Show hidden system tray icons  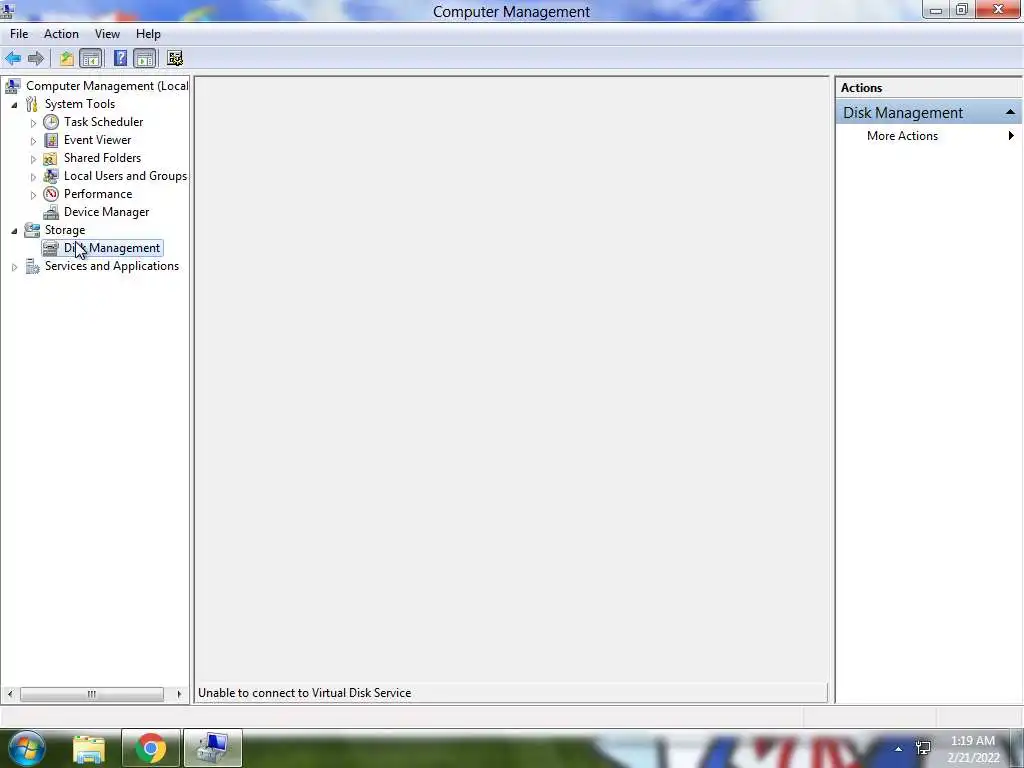(x=899, y=749)
